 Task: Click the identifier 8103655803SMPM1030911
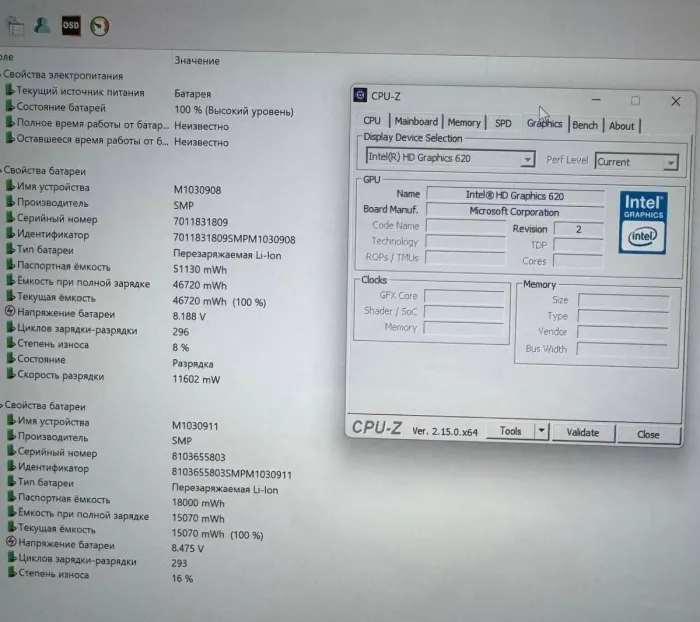[x=232, y=474]
